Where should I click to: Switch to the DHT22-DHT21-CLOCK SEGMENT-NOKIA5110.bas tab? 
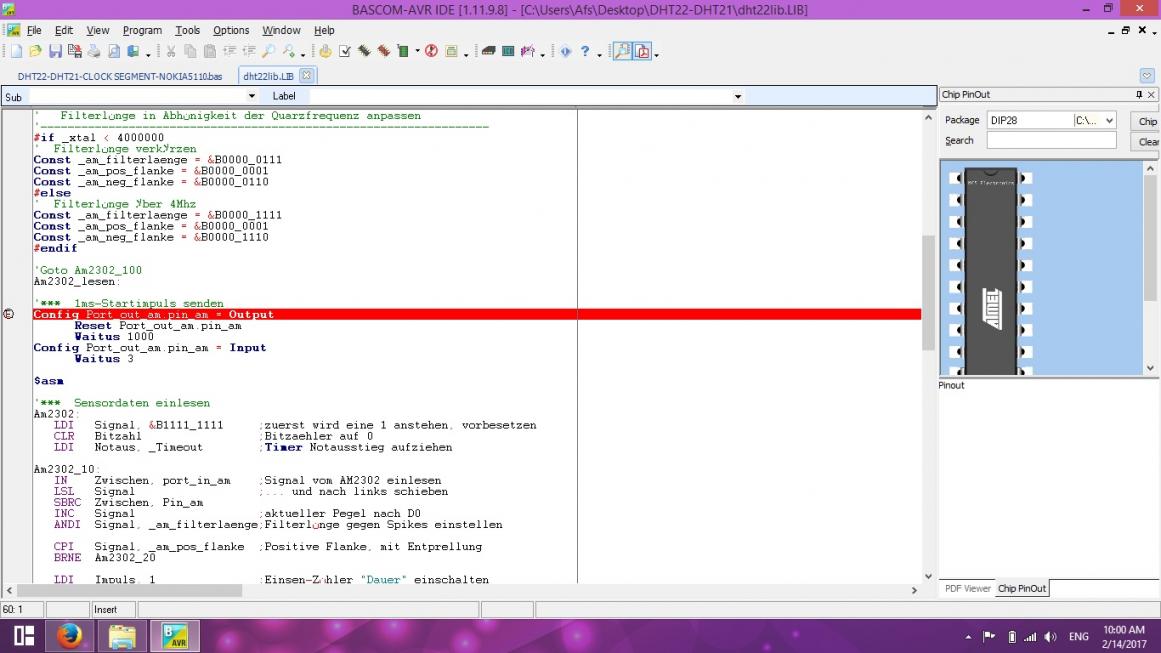click(120, 76)
